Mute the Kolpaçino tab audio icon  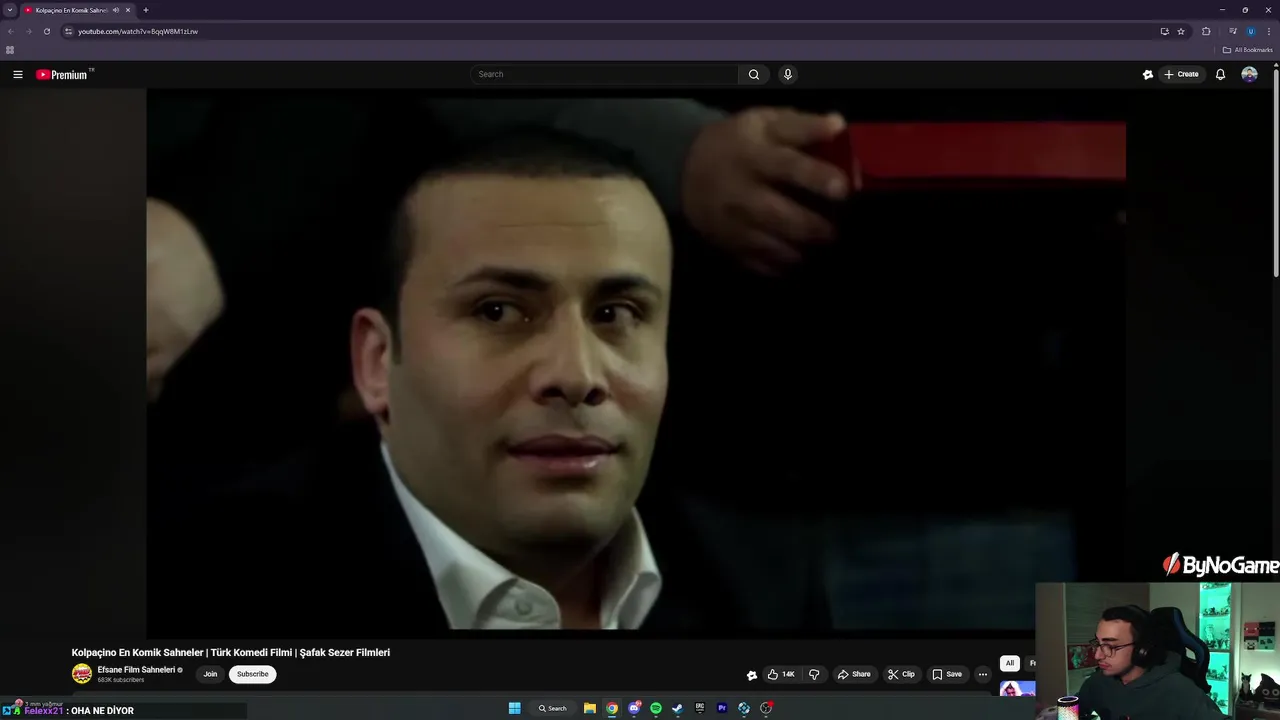click(x=116, y=10)
